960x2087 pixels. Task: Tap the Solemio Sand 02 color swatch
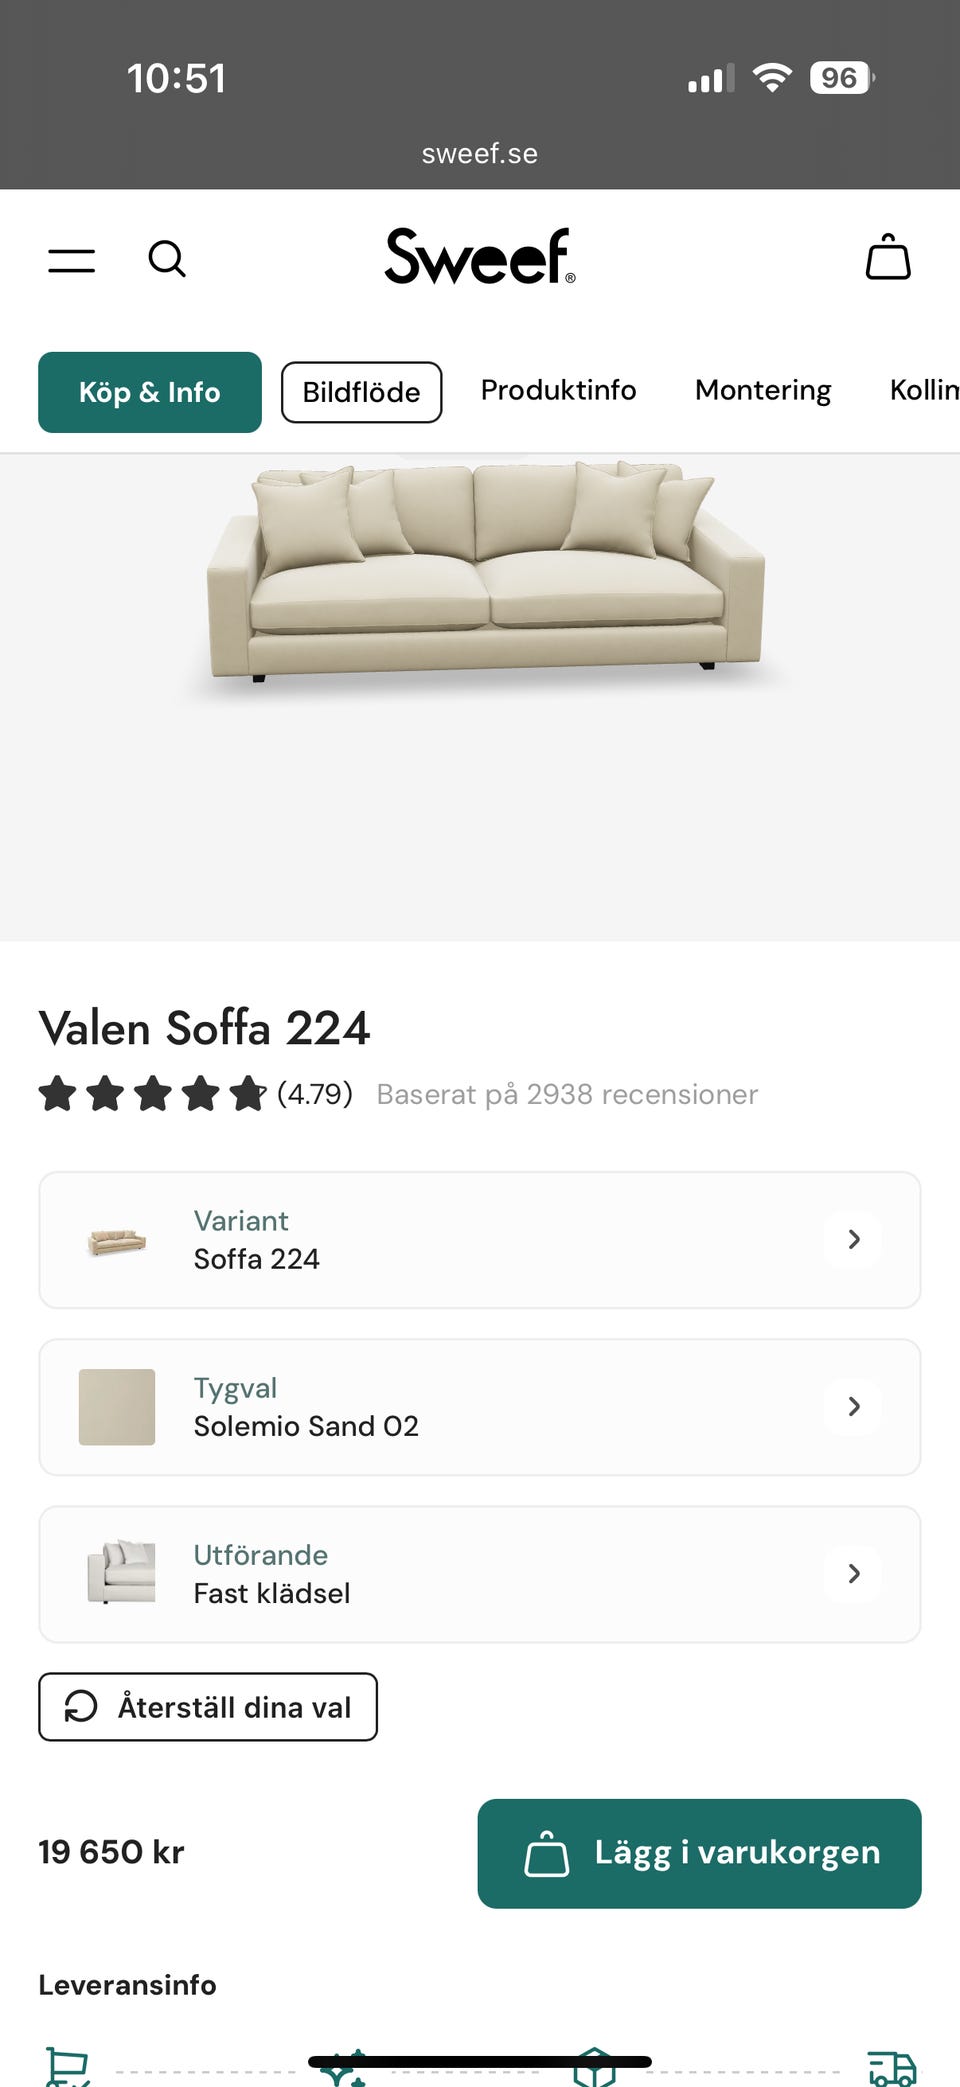click(x=117, y=1407)
